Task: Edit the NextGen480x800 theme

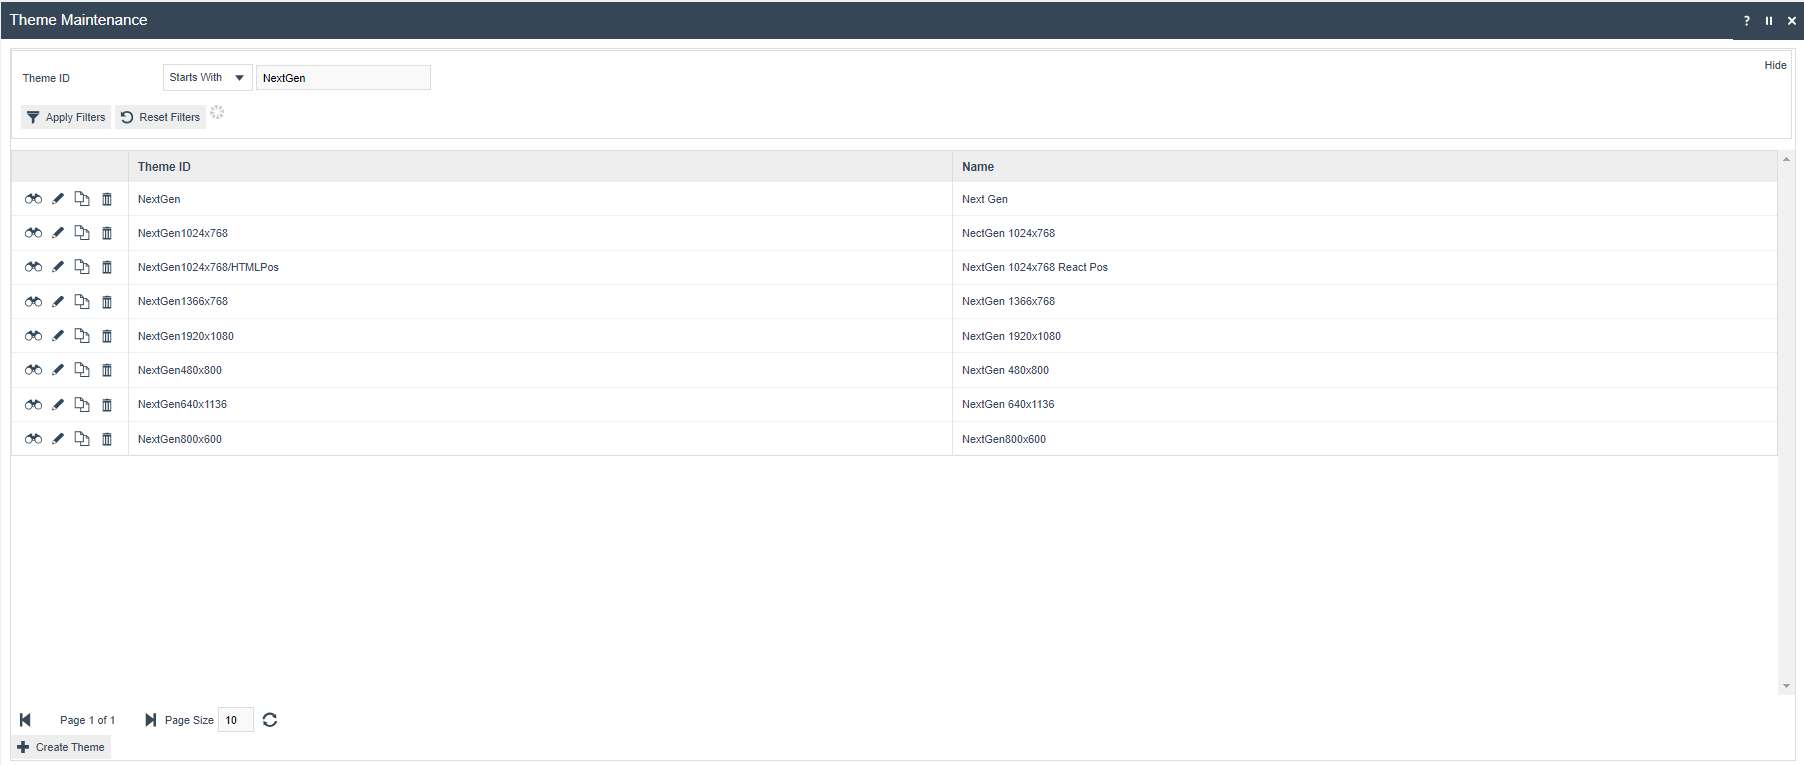Action: click(x=58, y=370)
